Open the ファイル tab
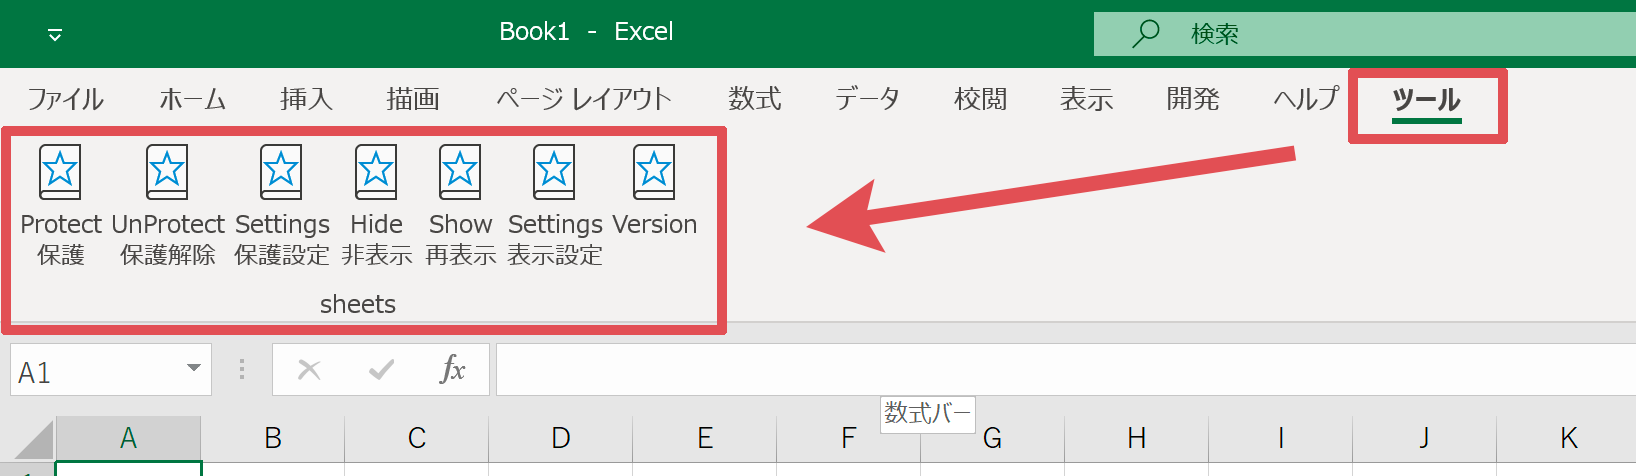 pyautogui.click(x=65, y=99)
